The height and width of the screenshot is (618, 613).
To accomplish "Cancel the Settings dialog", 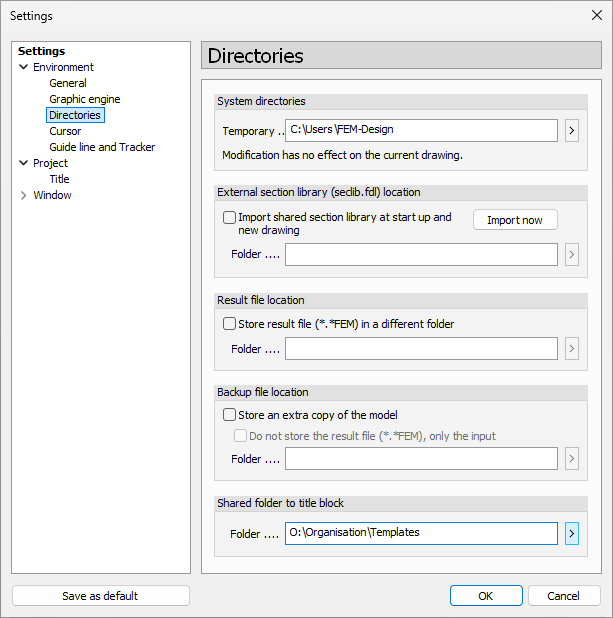I will coord(564,596).
